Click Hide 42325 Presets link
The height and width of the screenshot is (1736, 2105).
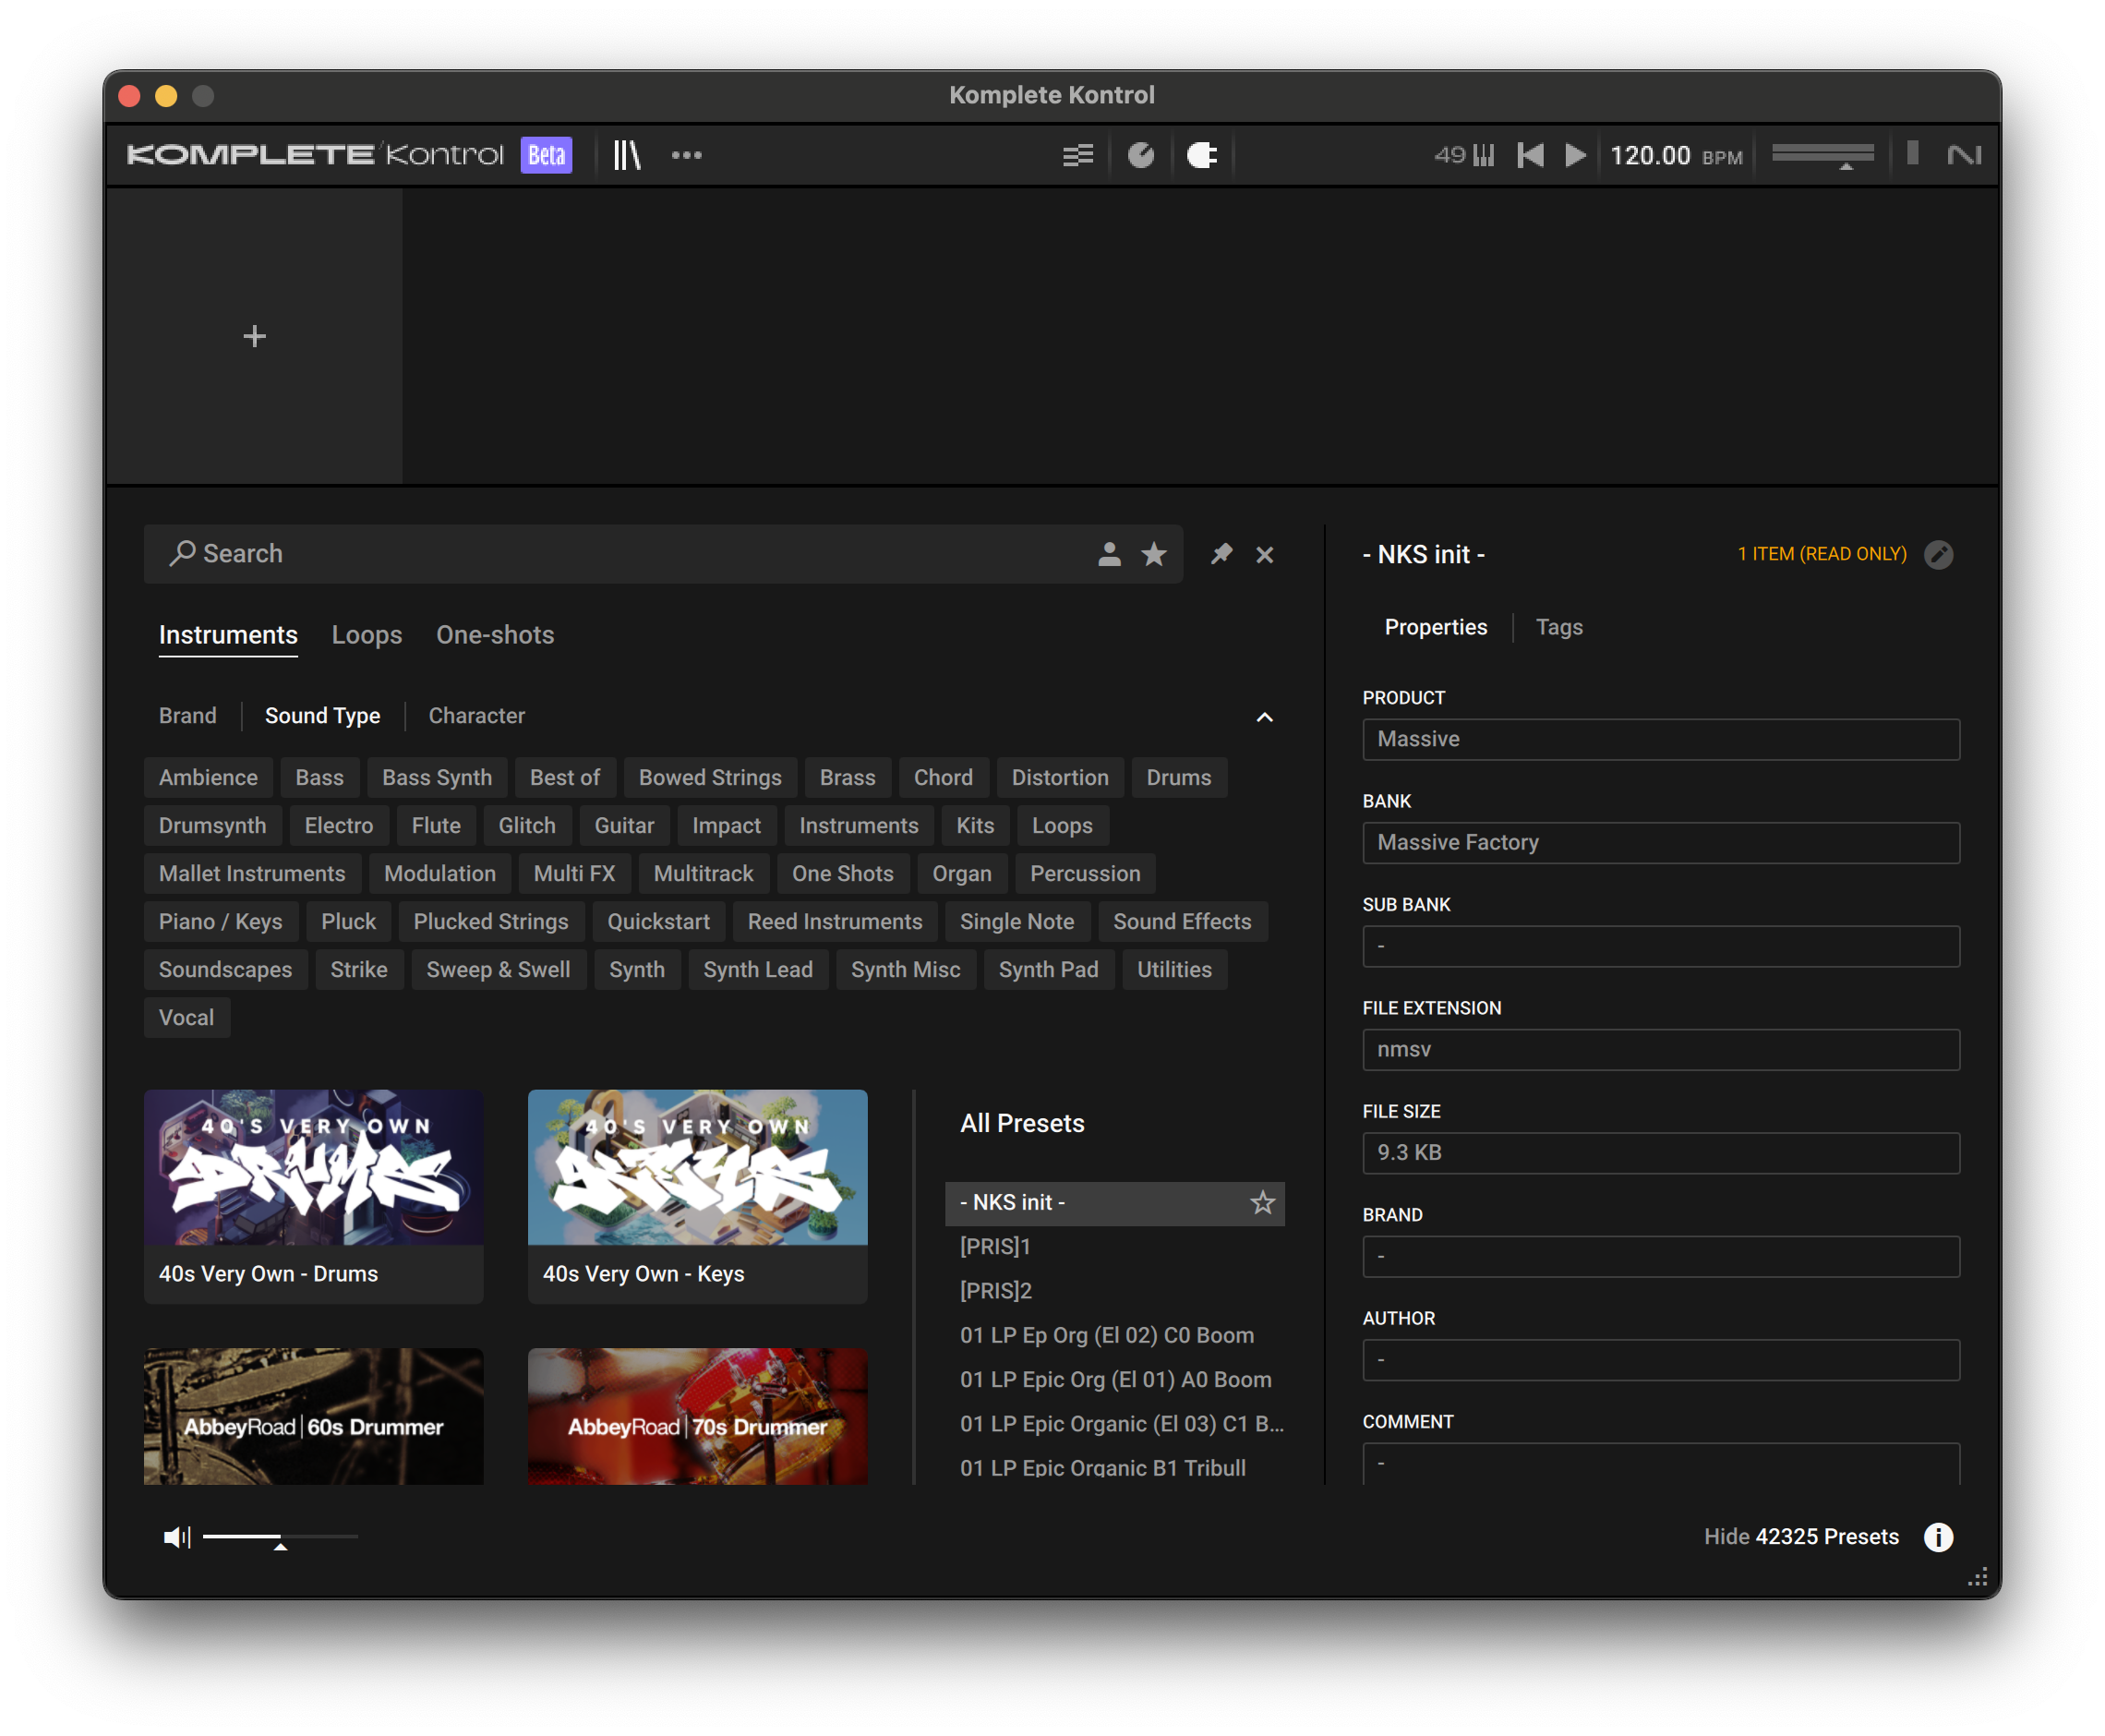coord(1800,1536)
